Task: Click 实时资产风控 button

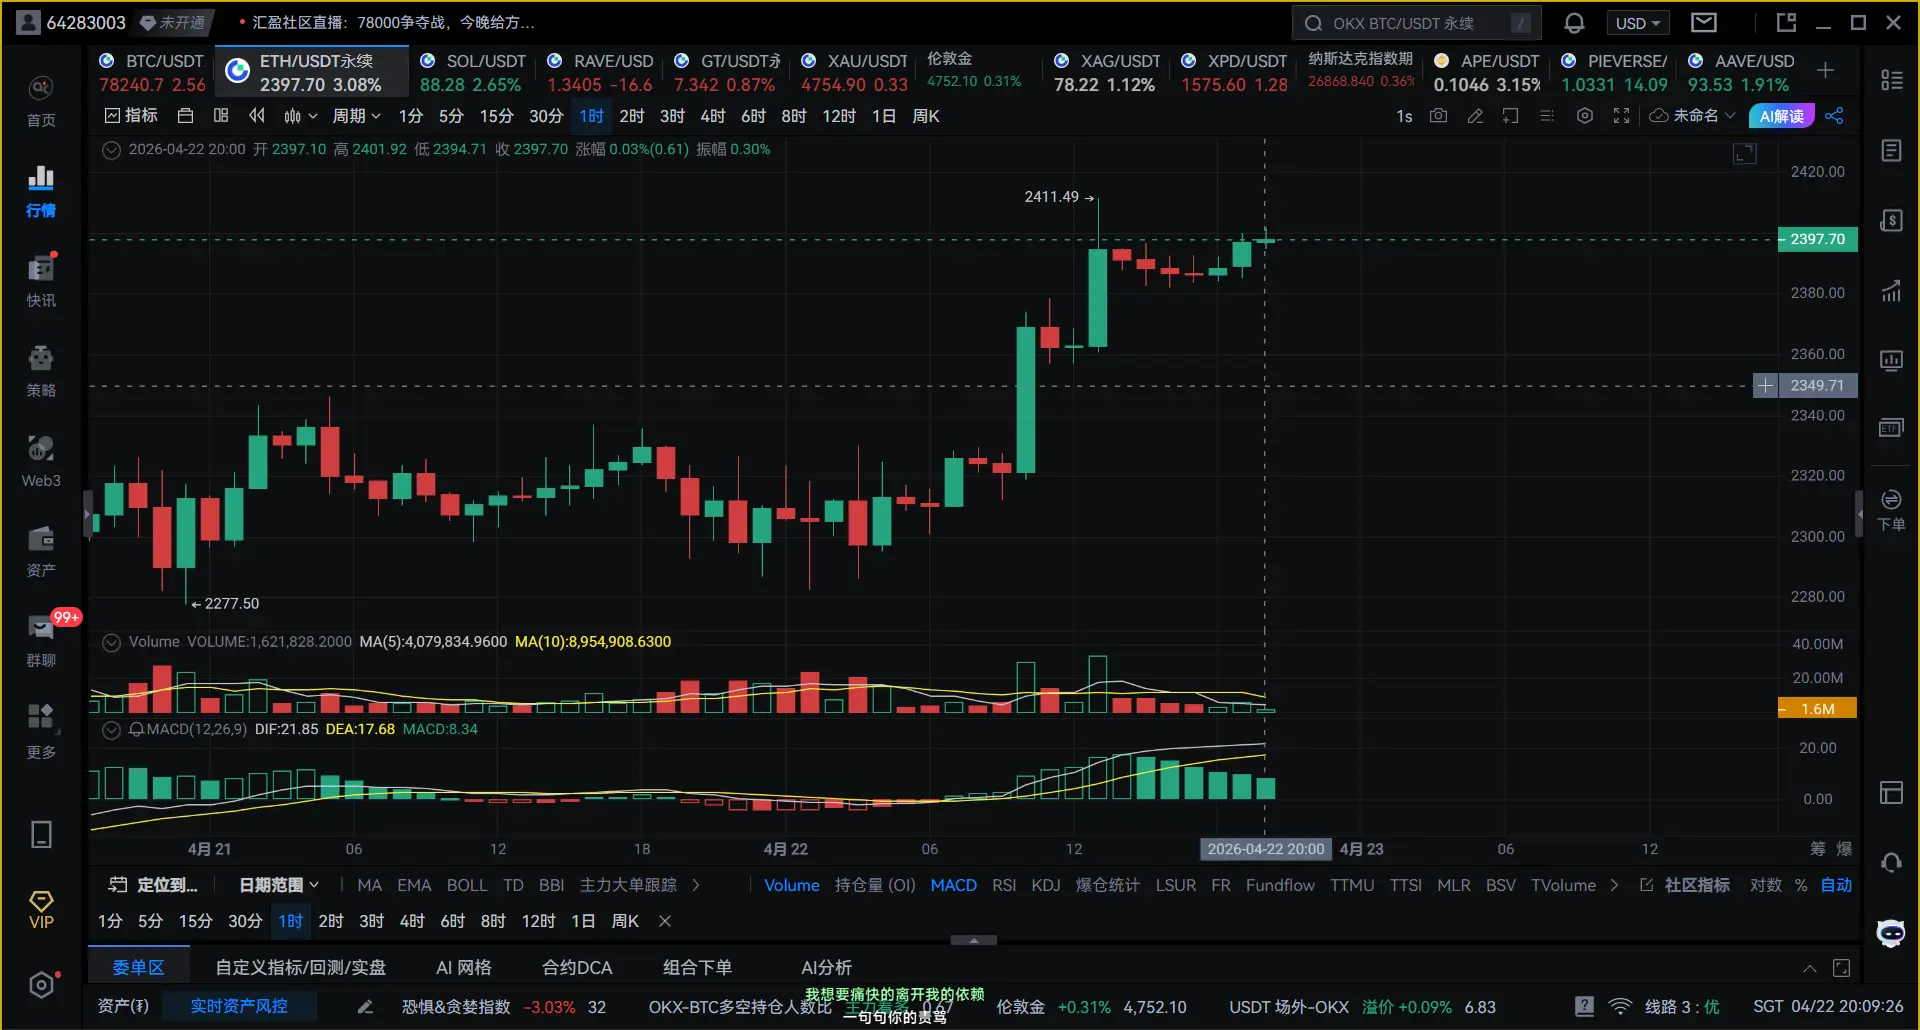Action: click(x=239, y=1006)
